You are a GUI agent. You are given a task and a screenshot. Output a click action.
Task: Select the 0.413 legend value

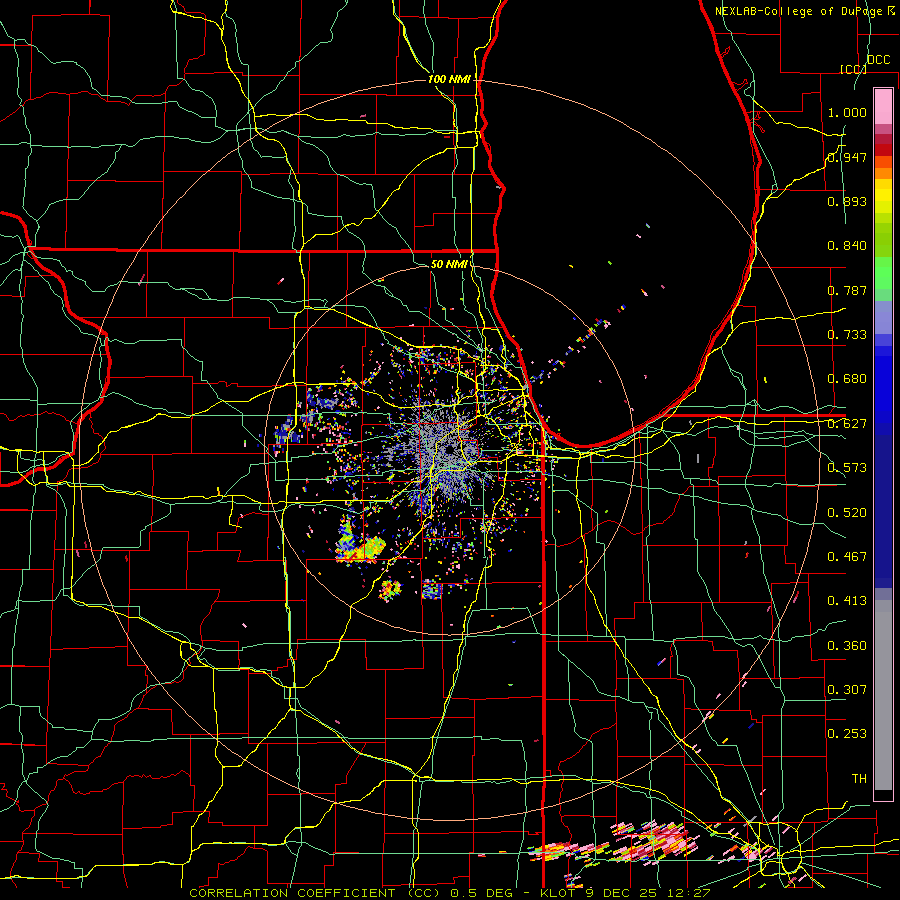coord(847,601)
